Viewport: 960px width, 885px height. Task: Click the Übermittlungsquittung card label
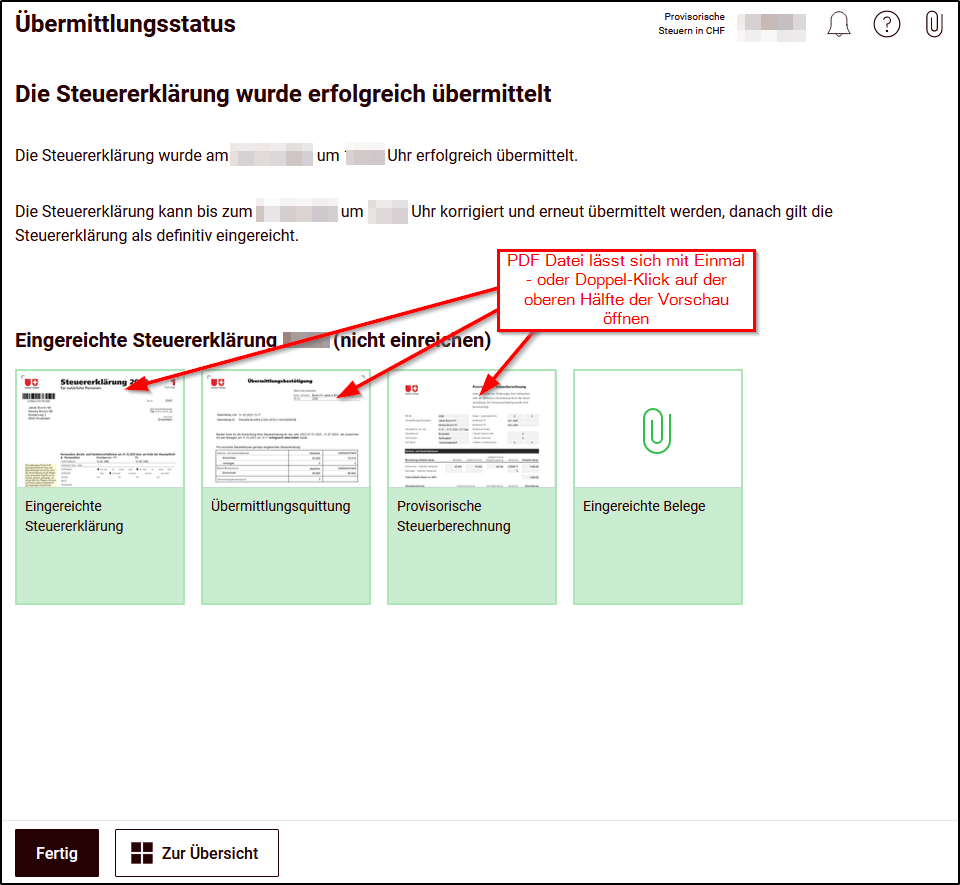(x=280, y=506)
